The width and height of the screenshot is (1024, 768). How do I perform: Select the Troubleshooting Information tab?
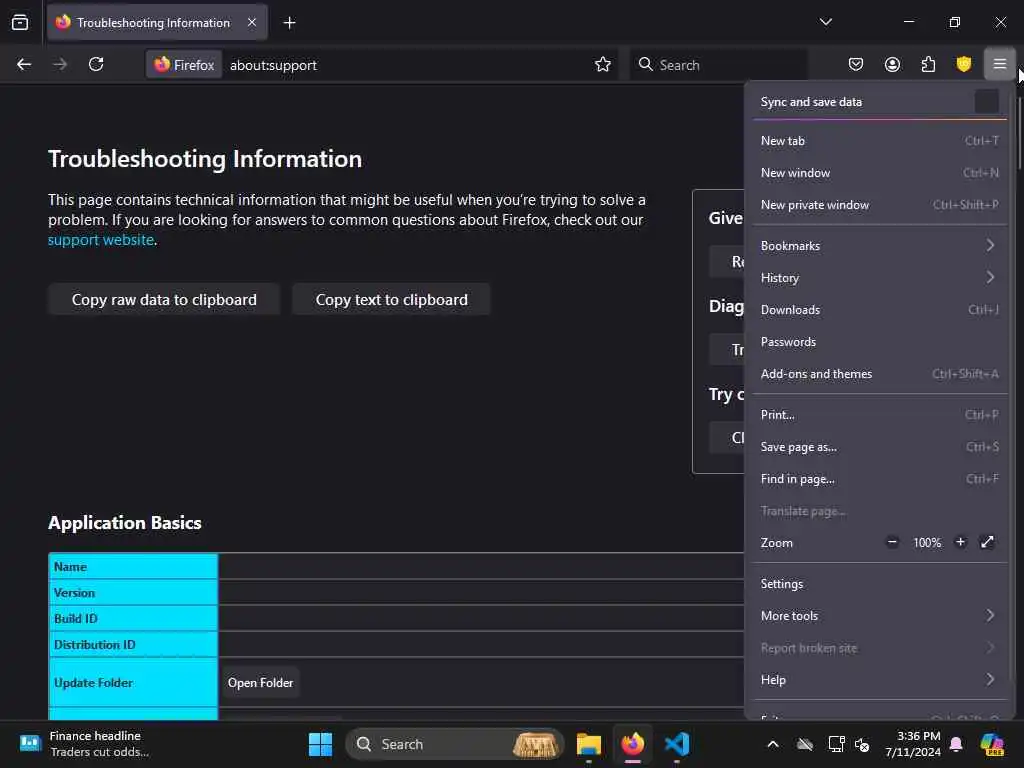click(157, 23)
